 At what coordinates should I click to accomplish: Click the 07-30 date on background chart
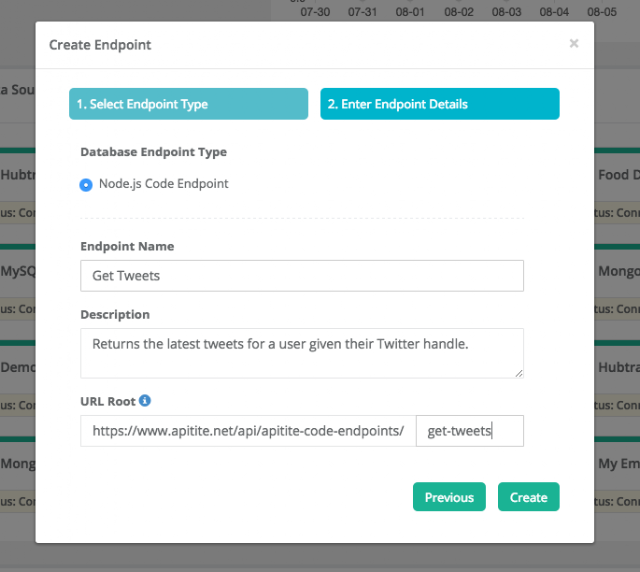pos(315,12)
